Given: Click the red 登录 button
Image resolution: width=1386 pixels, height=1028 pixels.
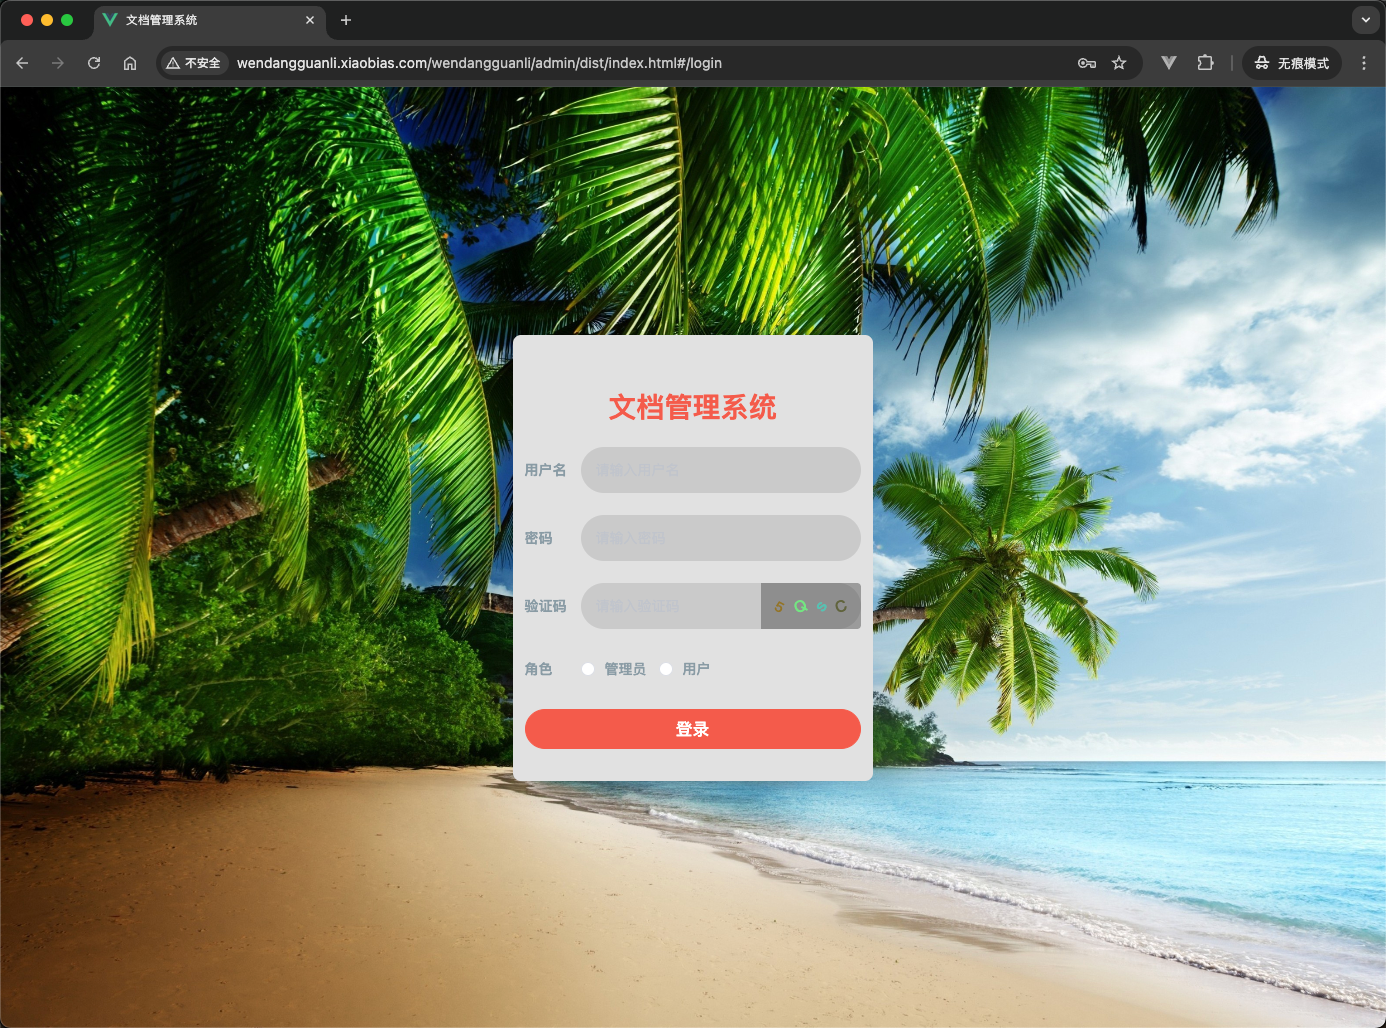Looking at the screenshot, I should [693, 729].
